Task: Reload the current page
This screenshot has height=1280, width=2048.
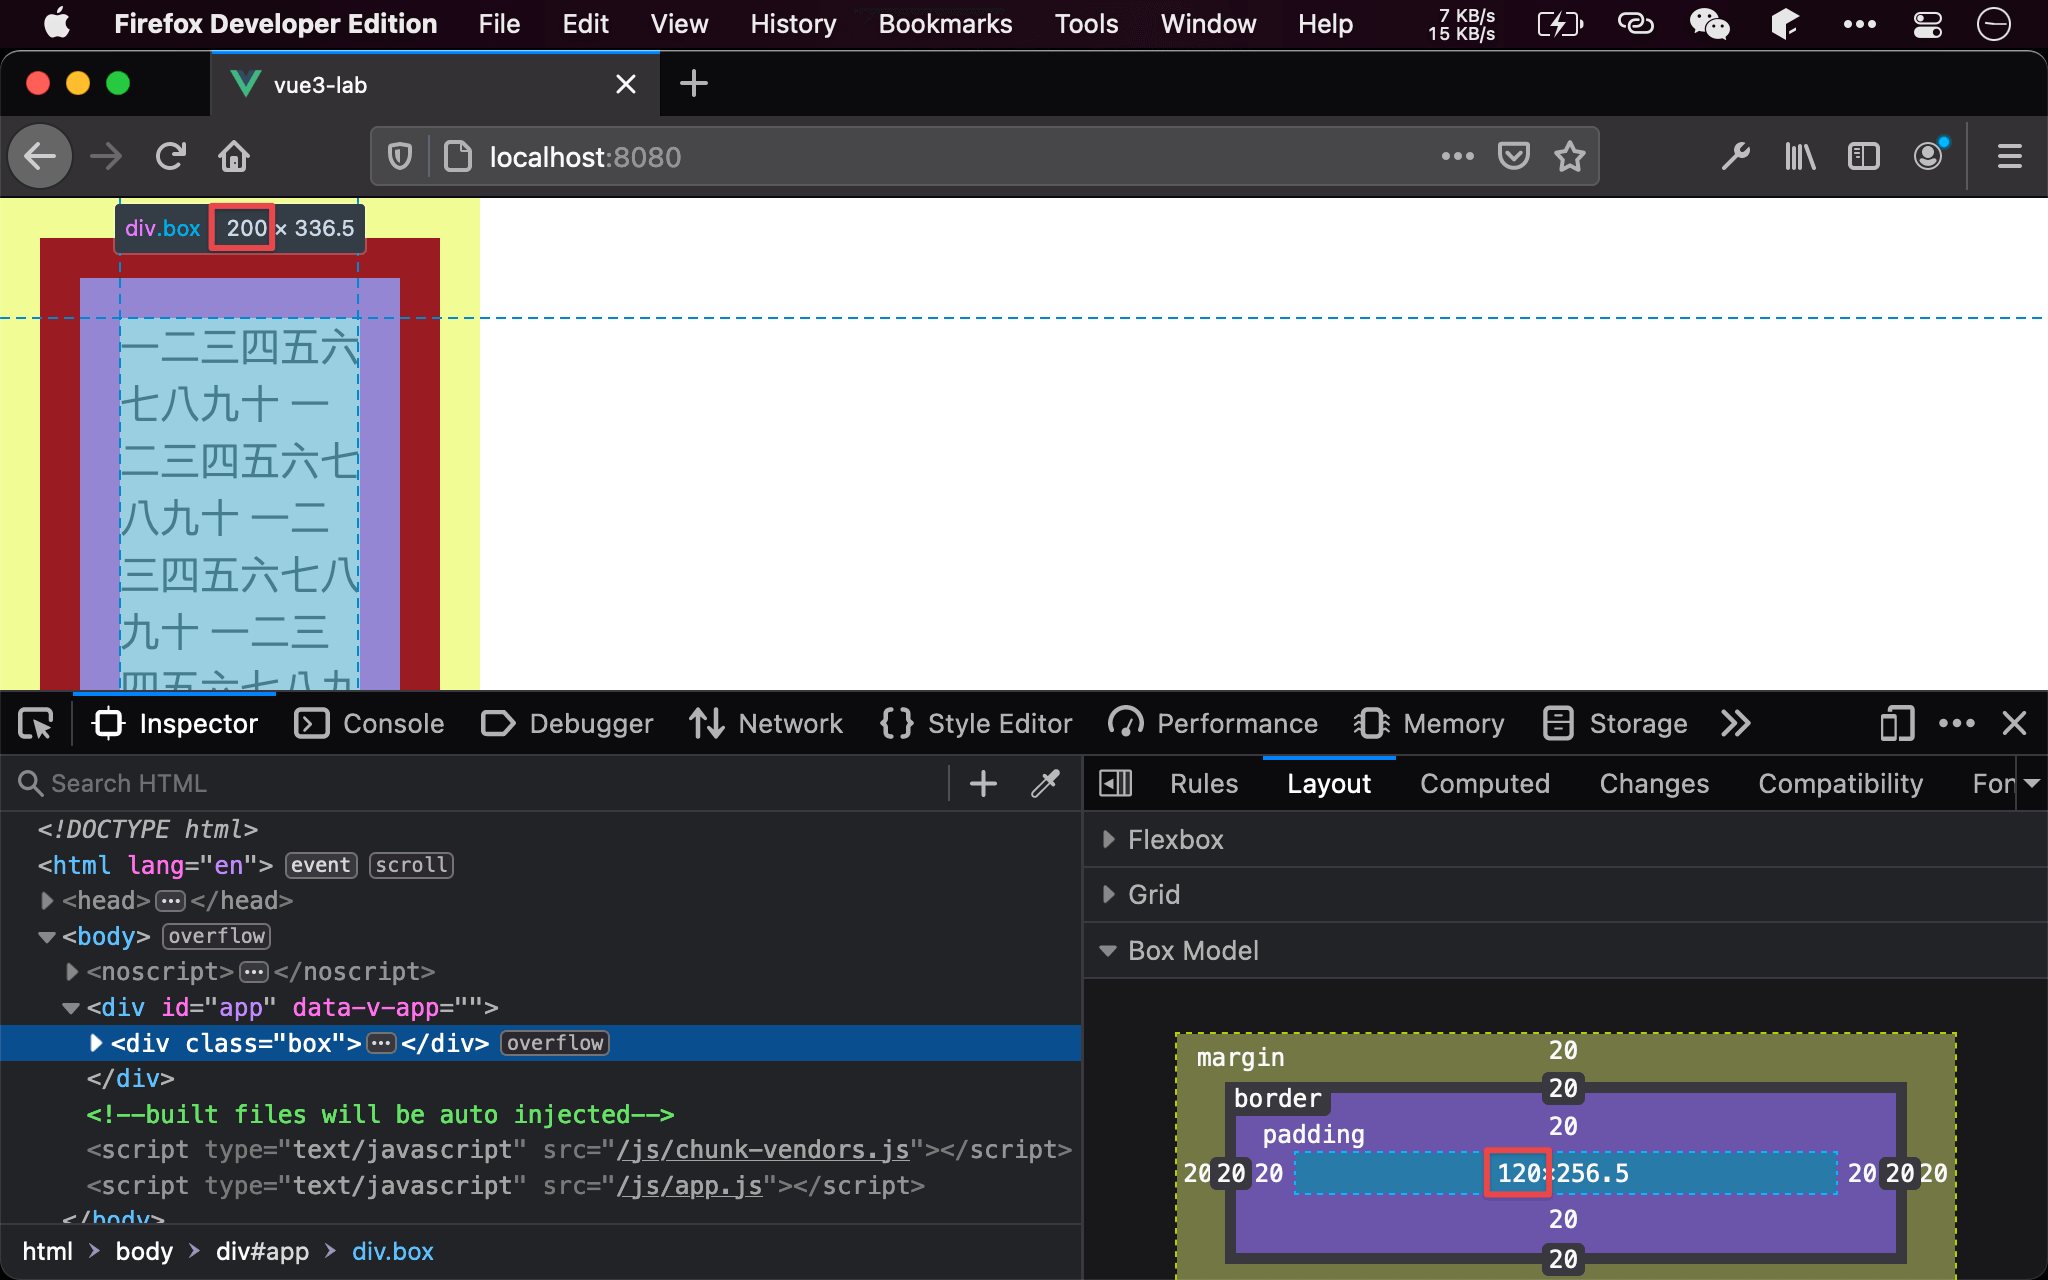Action: pos(171,157)
